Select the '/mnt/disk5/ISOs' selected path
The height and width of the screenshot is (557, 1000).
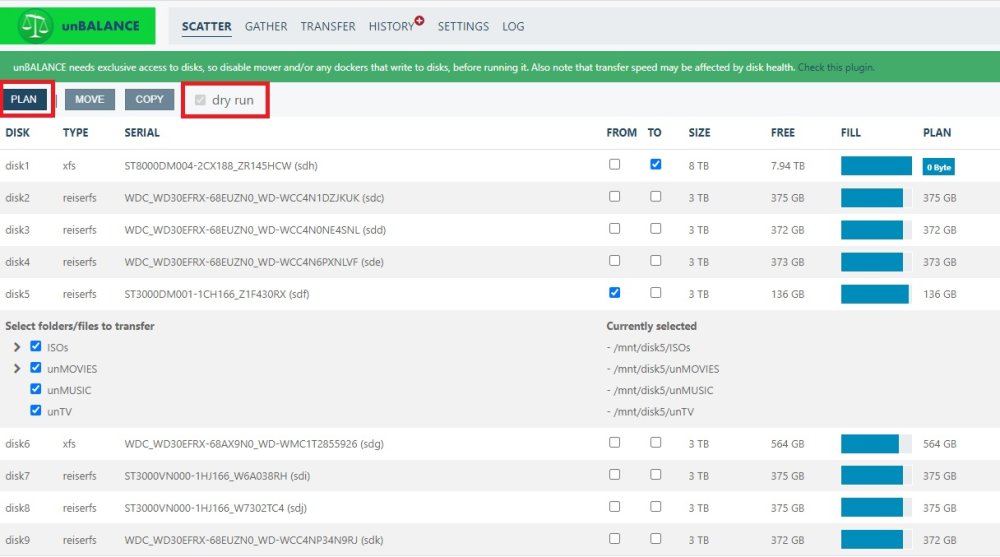click(x=651, y=348)
